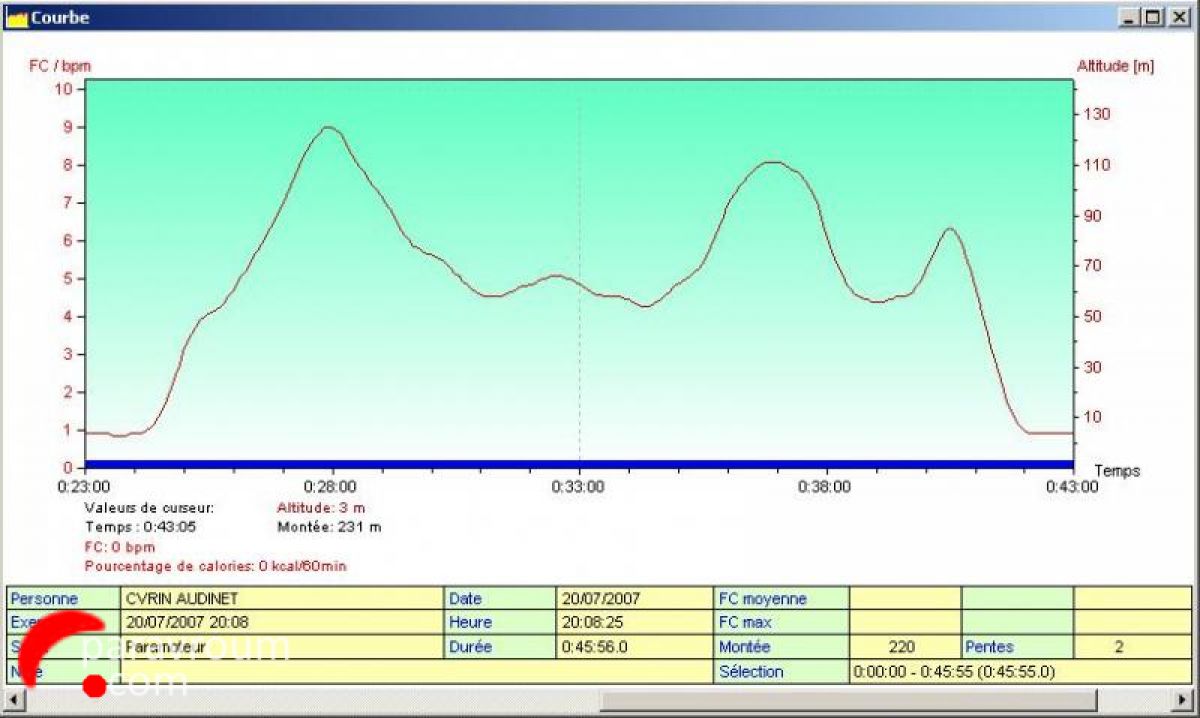Click the FC / bpm axis label
Image resolution: width=1200 pixels, height=718 pixels.
pos(58,66)
